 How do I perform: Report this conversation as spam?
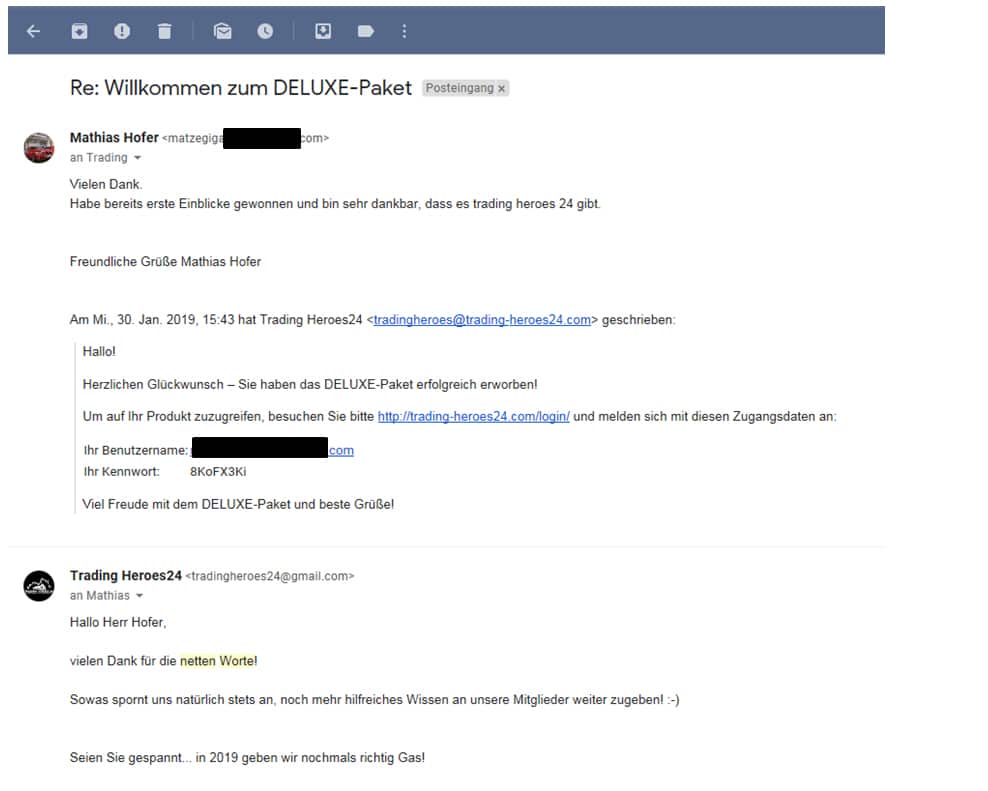[122, 31]
